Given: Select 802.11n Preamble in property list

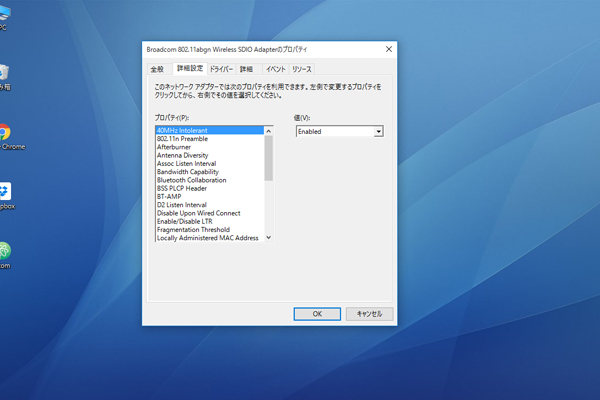Looking at the screenshot, I should tap(184, 139).
